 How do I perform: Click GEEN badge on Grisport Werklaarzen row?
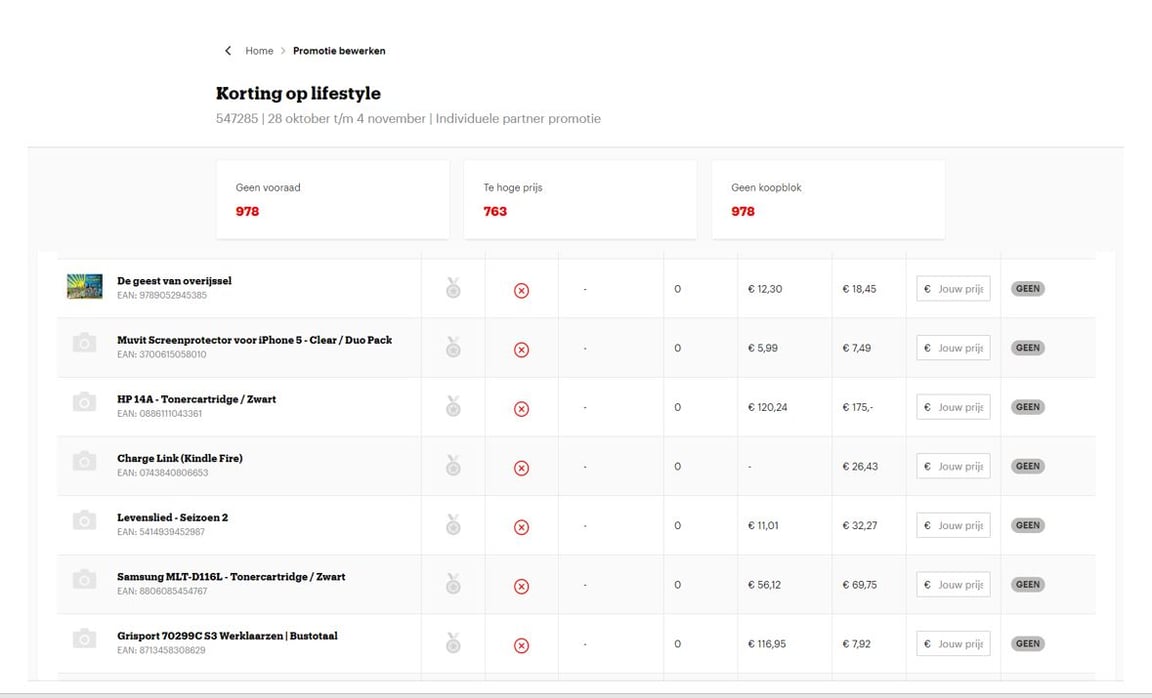pos(1027,644)
